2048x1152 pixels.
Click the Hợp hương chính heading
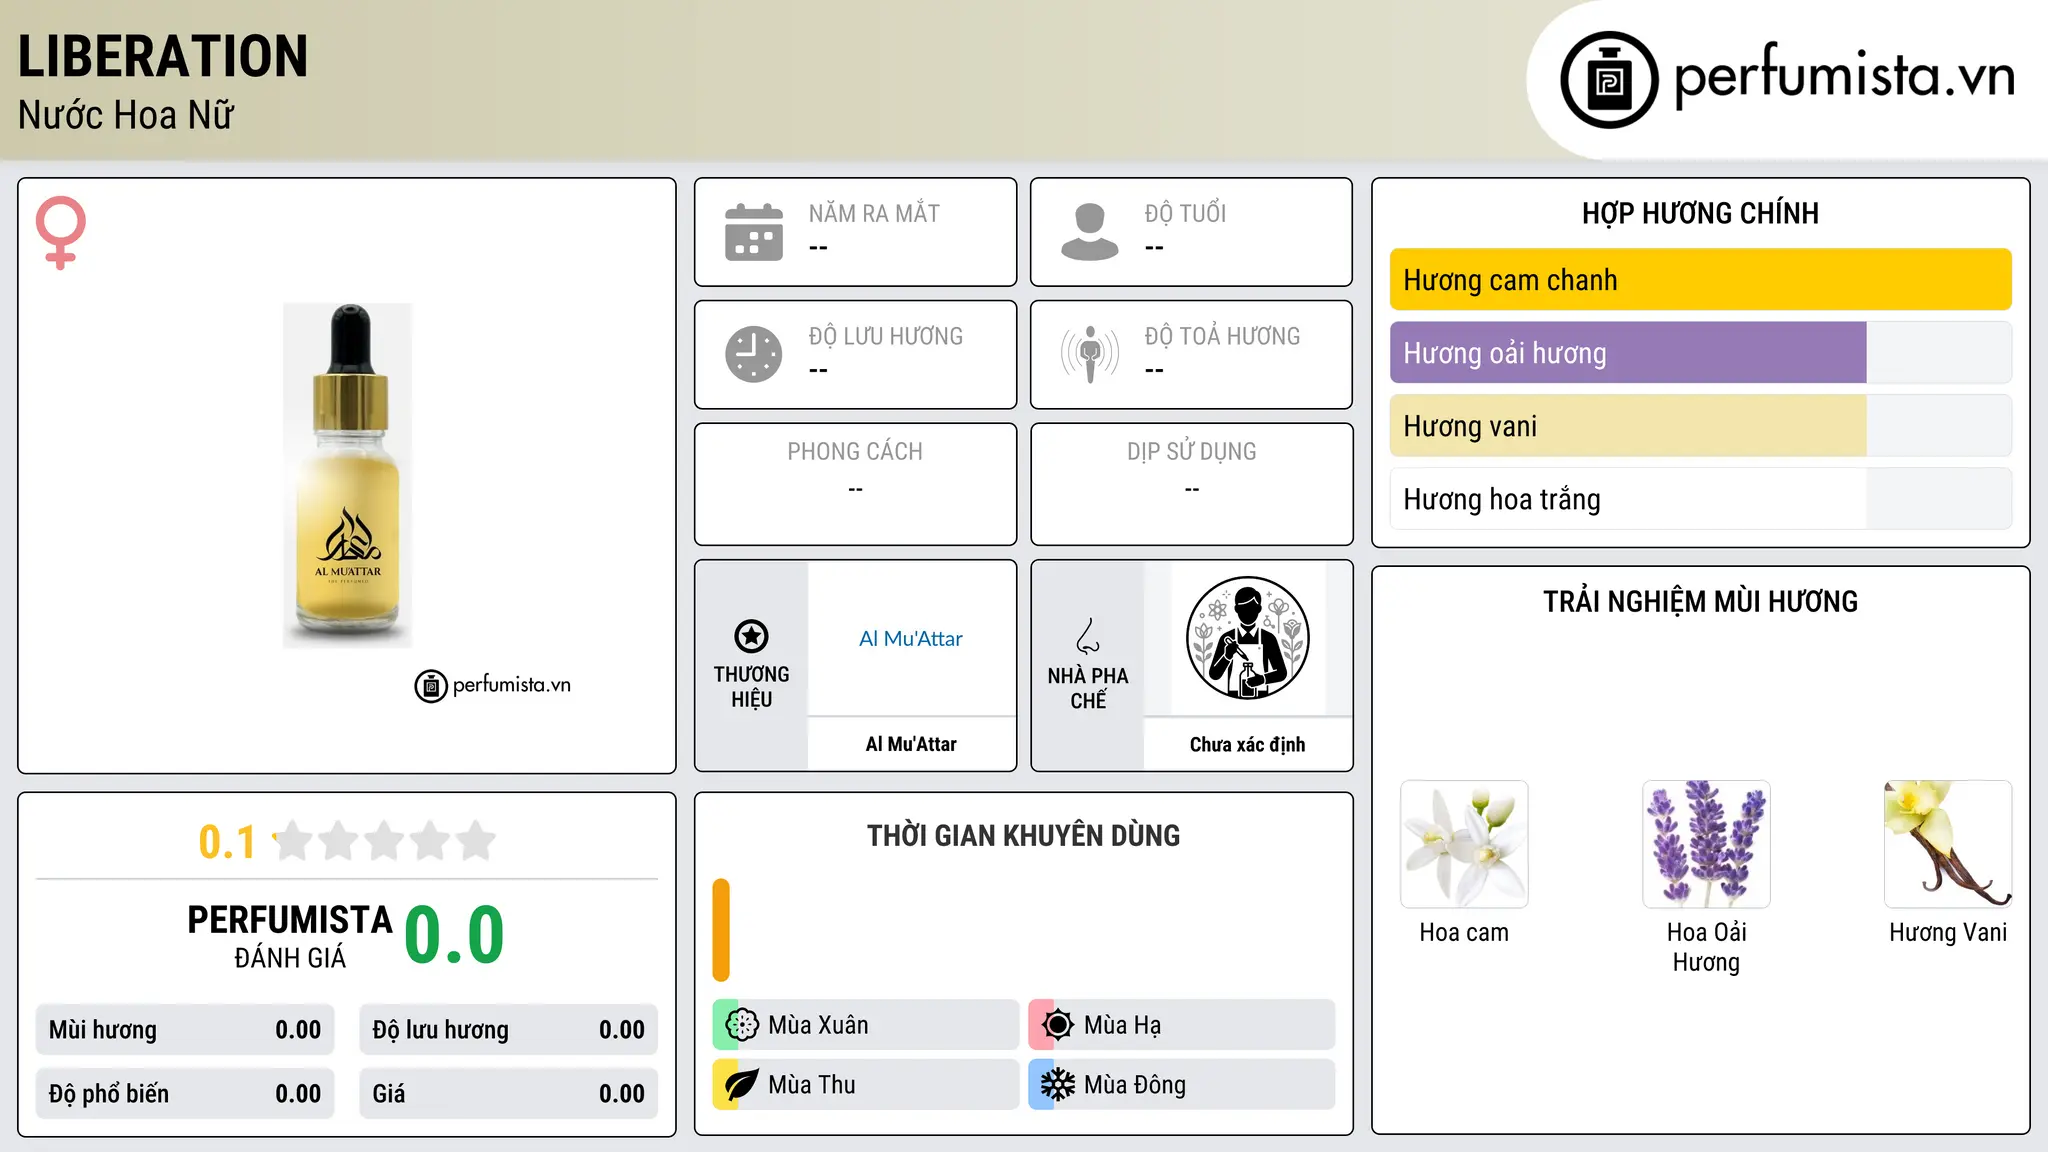tap(1700, 213)
